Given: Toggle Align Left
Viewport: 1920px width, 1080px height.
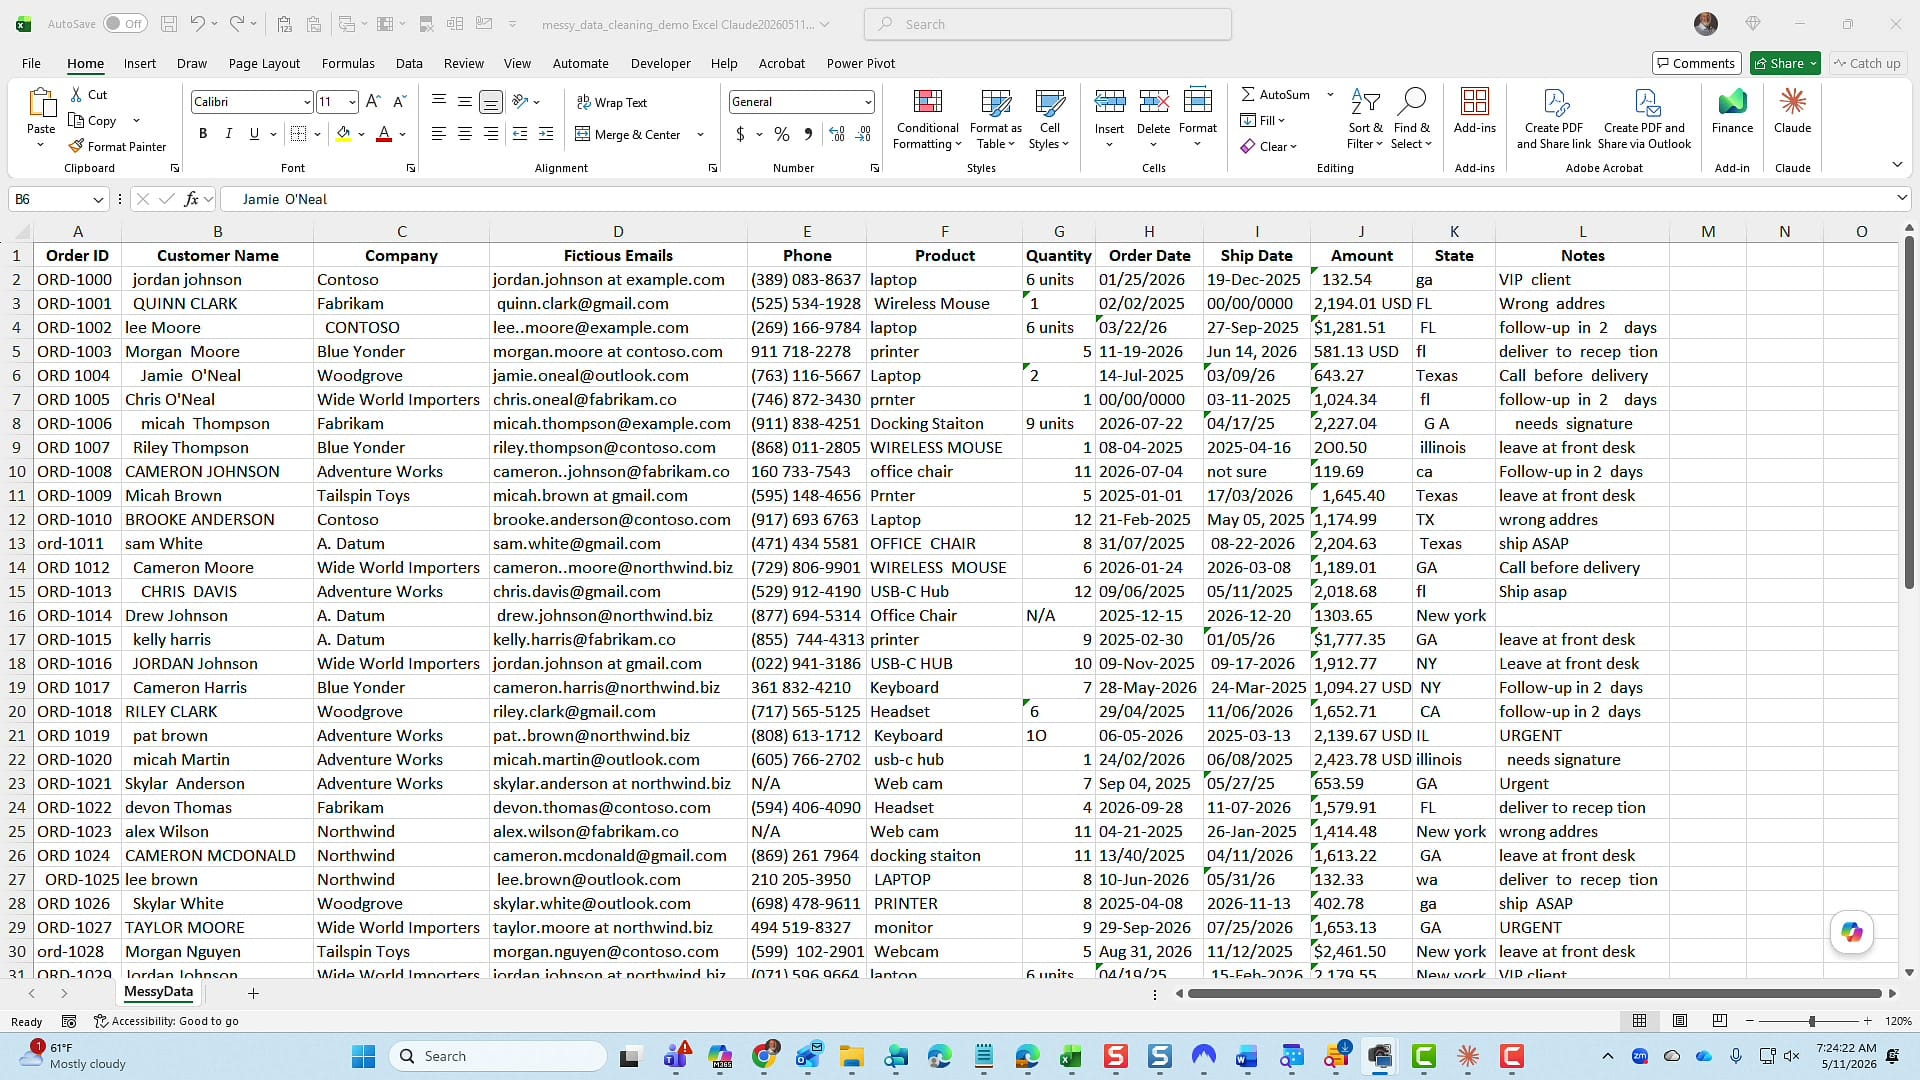Looking at the screenshot, I should pyautogui.click(x=439, y=133).
